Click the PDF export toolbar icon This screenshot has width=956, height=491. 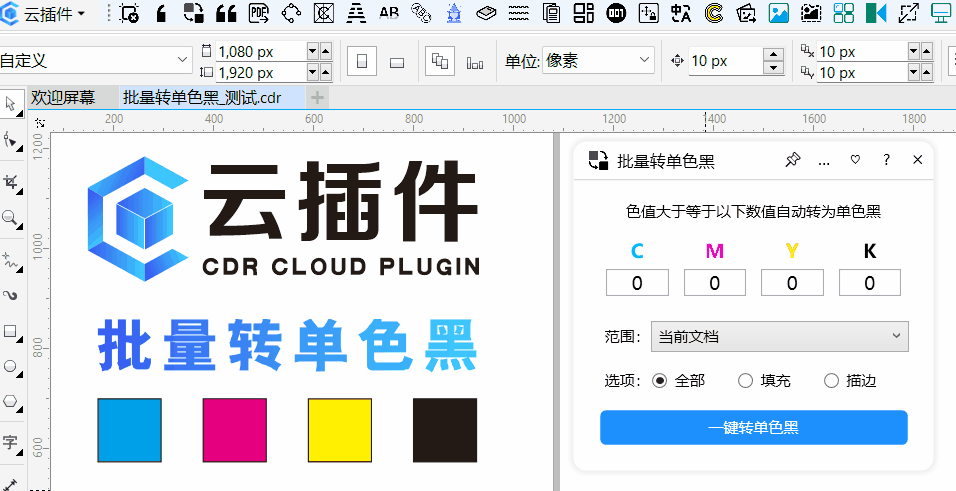click(259, 13)
